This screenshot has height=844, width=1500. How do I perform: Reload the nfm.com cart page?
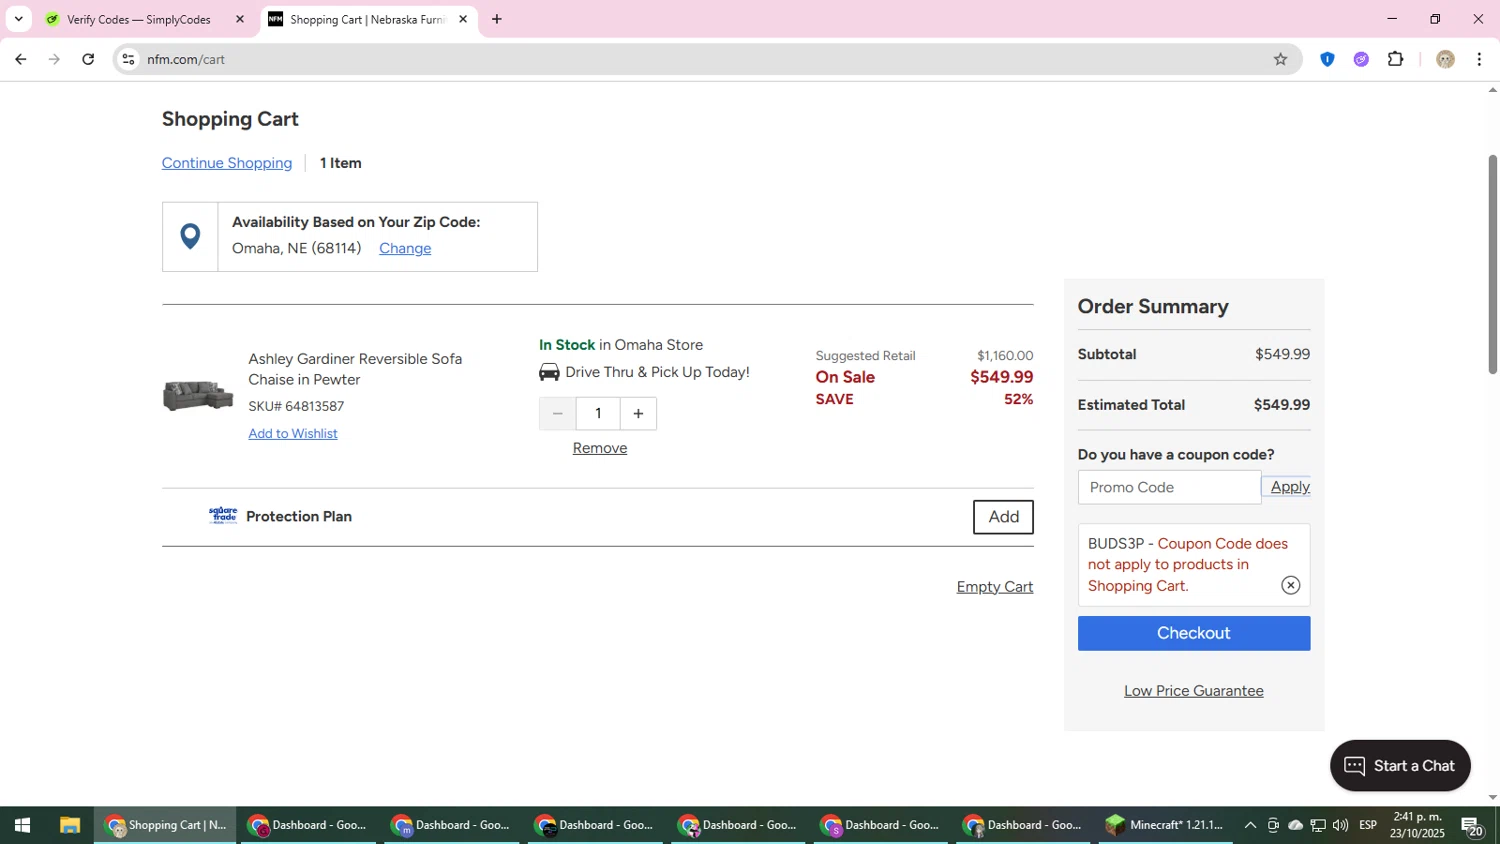tap(88, 59)
